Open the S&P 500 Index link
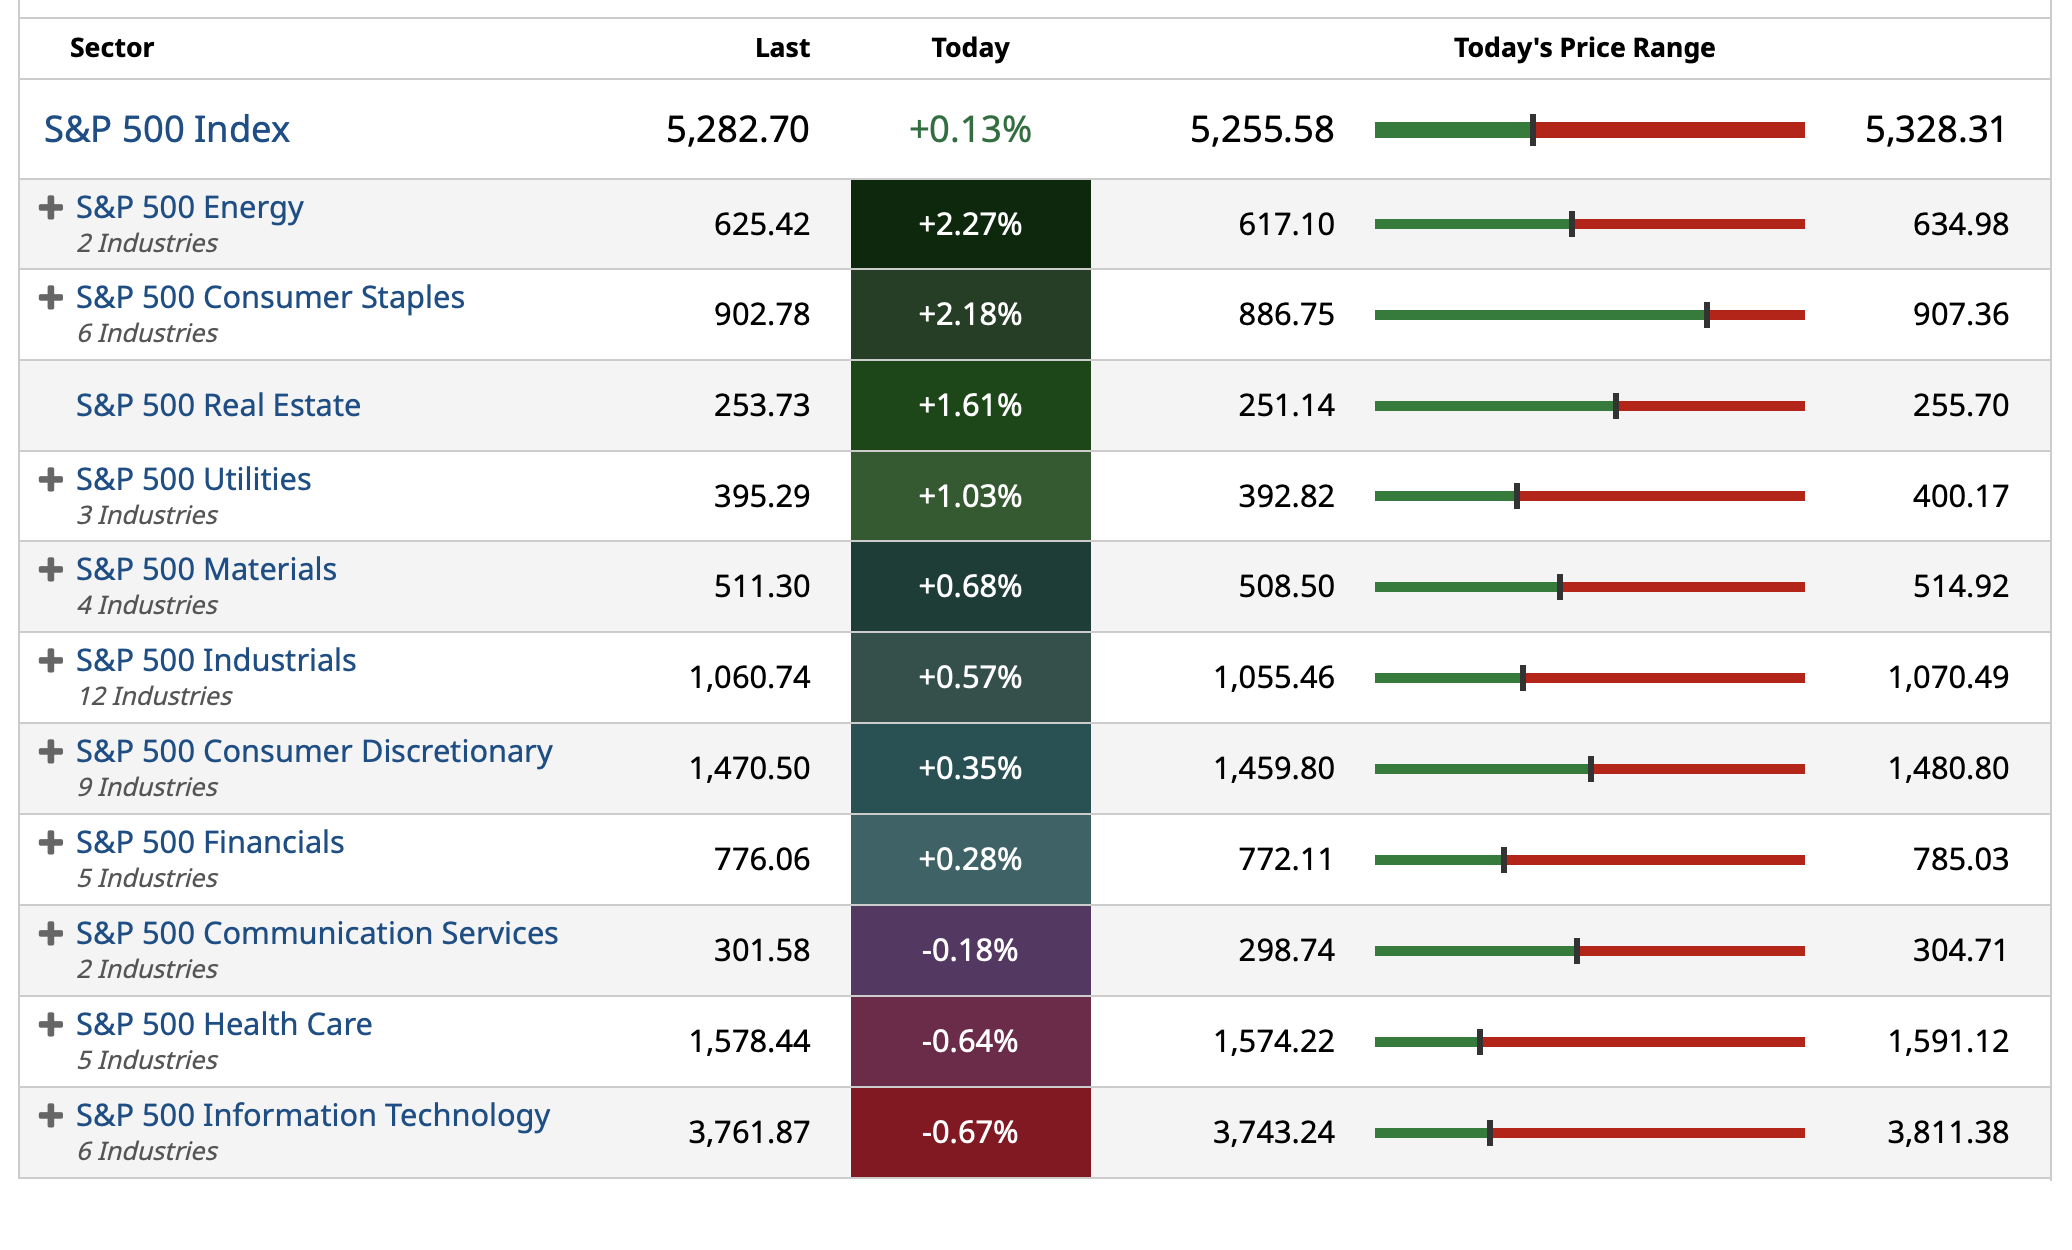This screenshot has height=1250, width=2072. pos(167,130)
